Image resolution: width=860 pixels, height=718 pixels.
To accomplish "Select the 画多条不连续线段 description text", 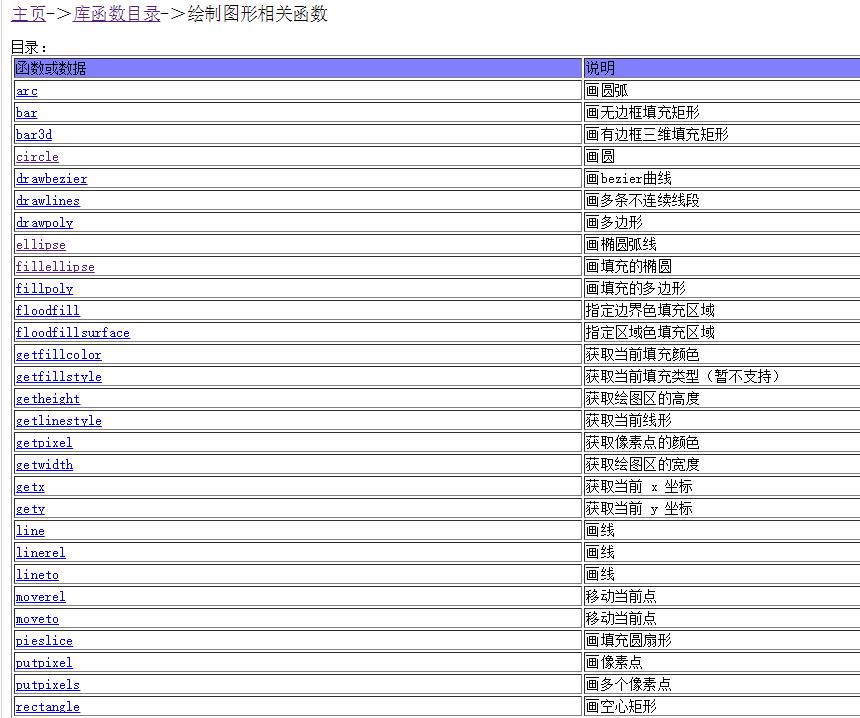I will tap(643, 200).
